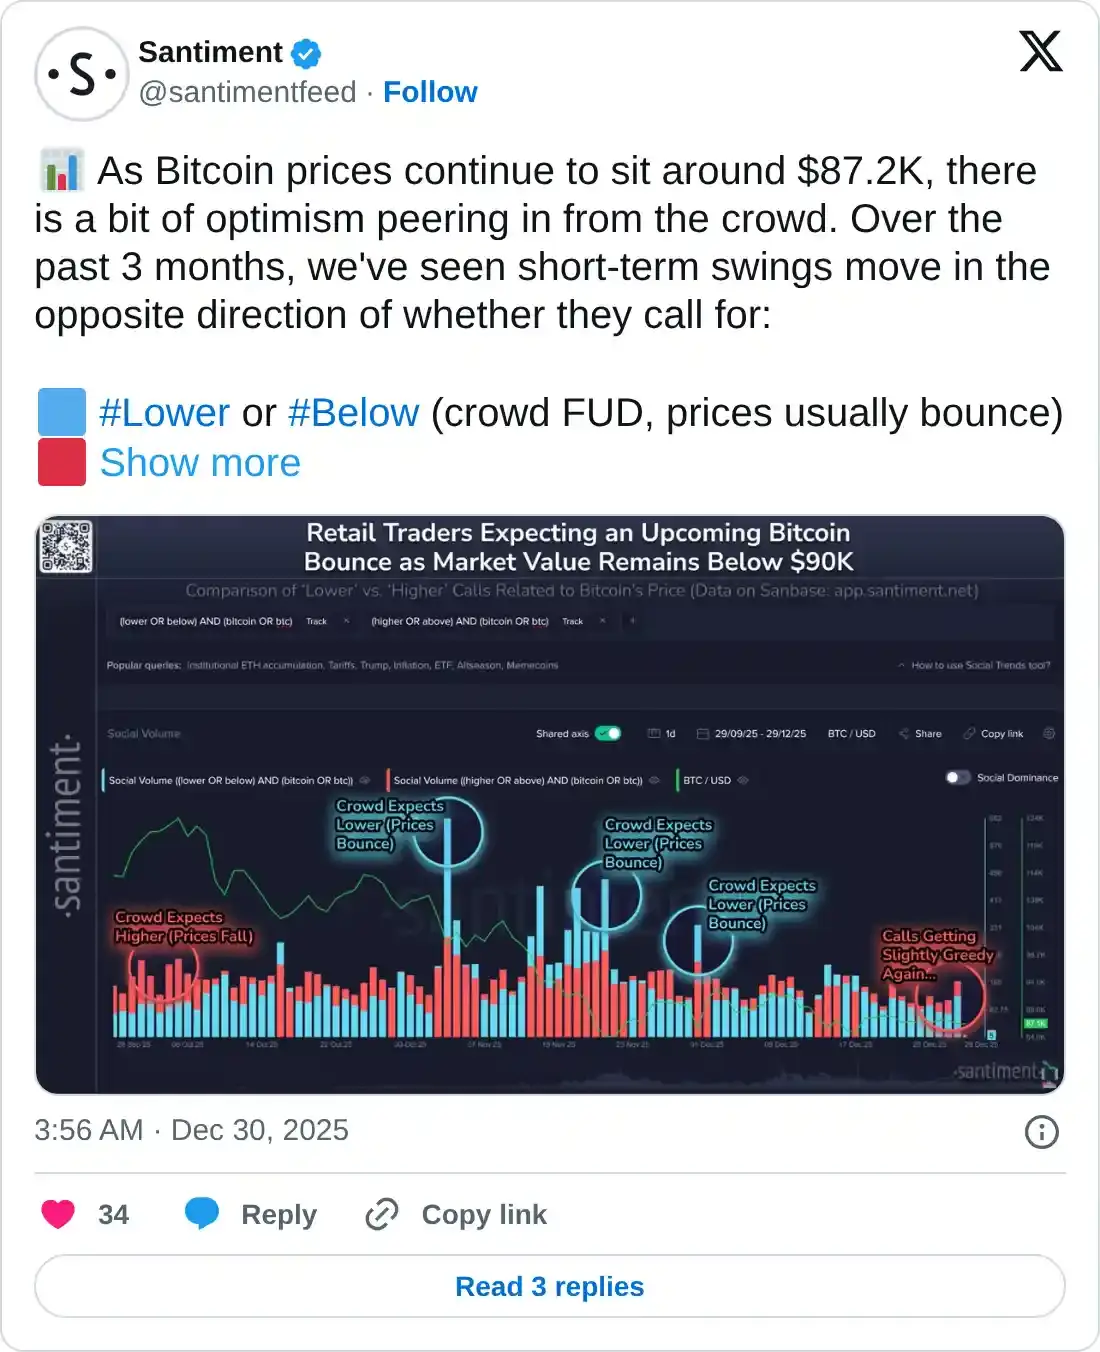1100x1352 pixels.
Task: Click the X app logo at the top right
Action: click(x=1040, y=52)
